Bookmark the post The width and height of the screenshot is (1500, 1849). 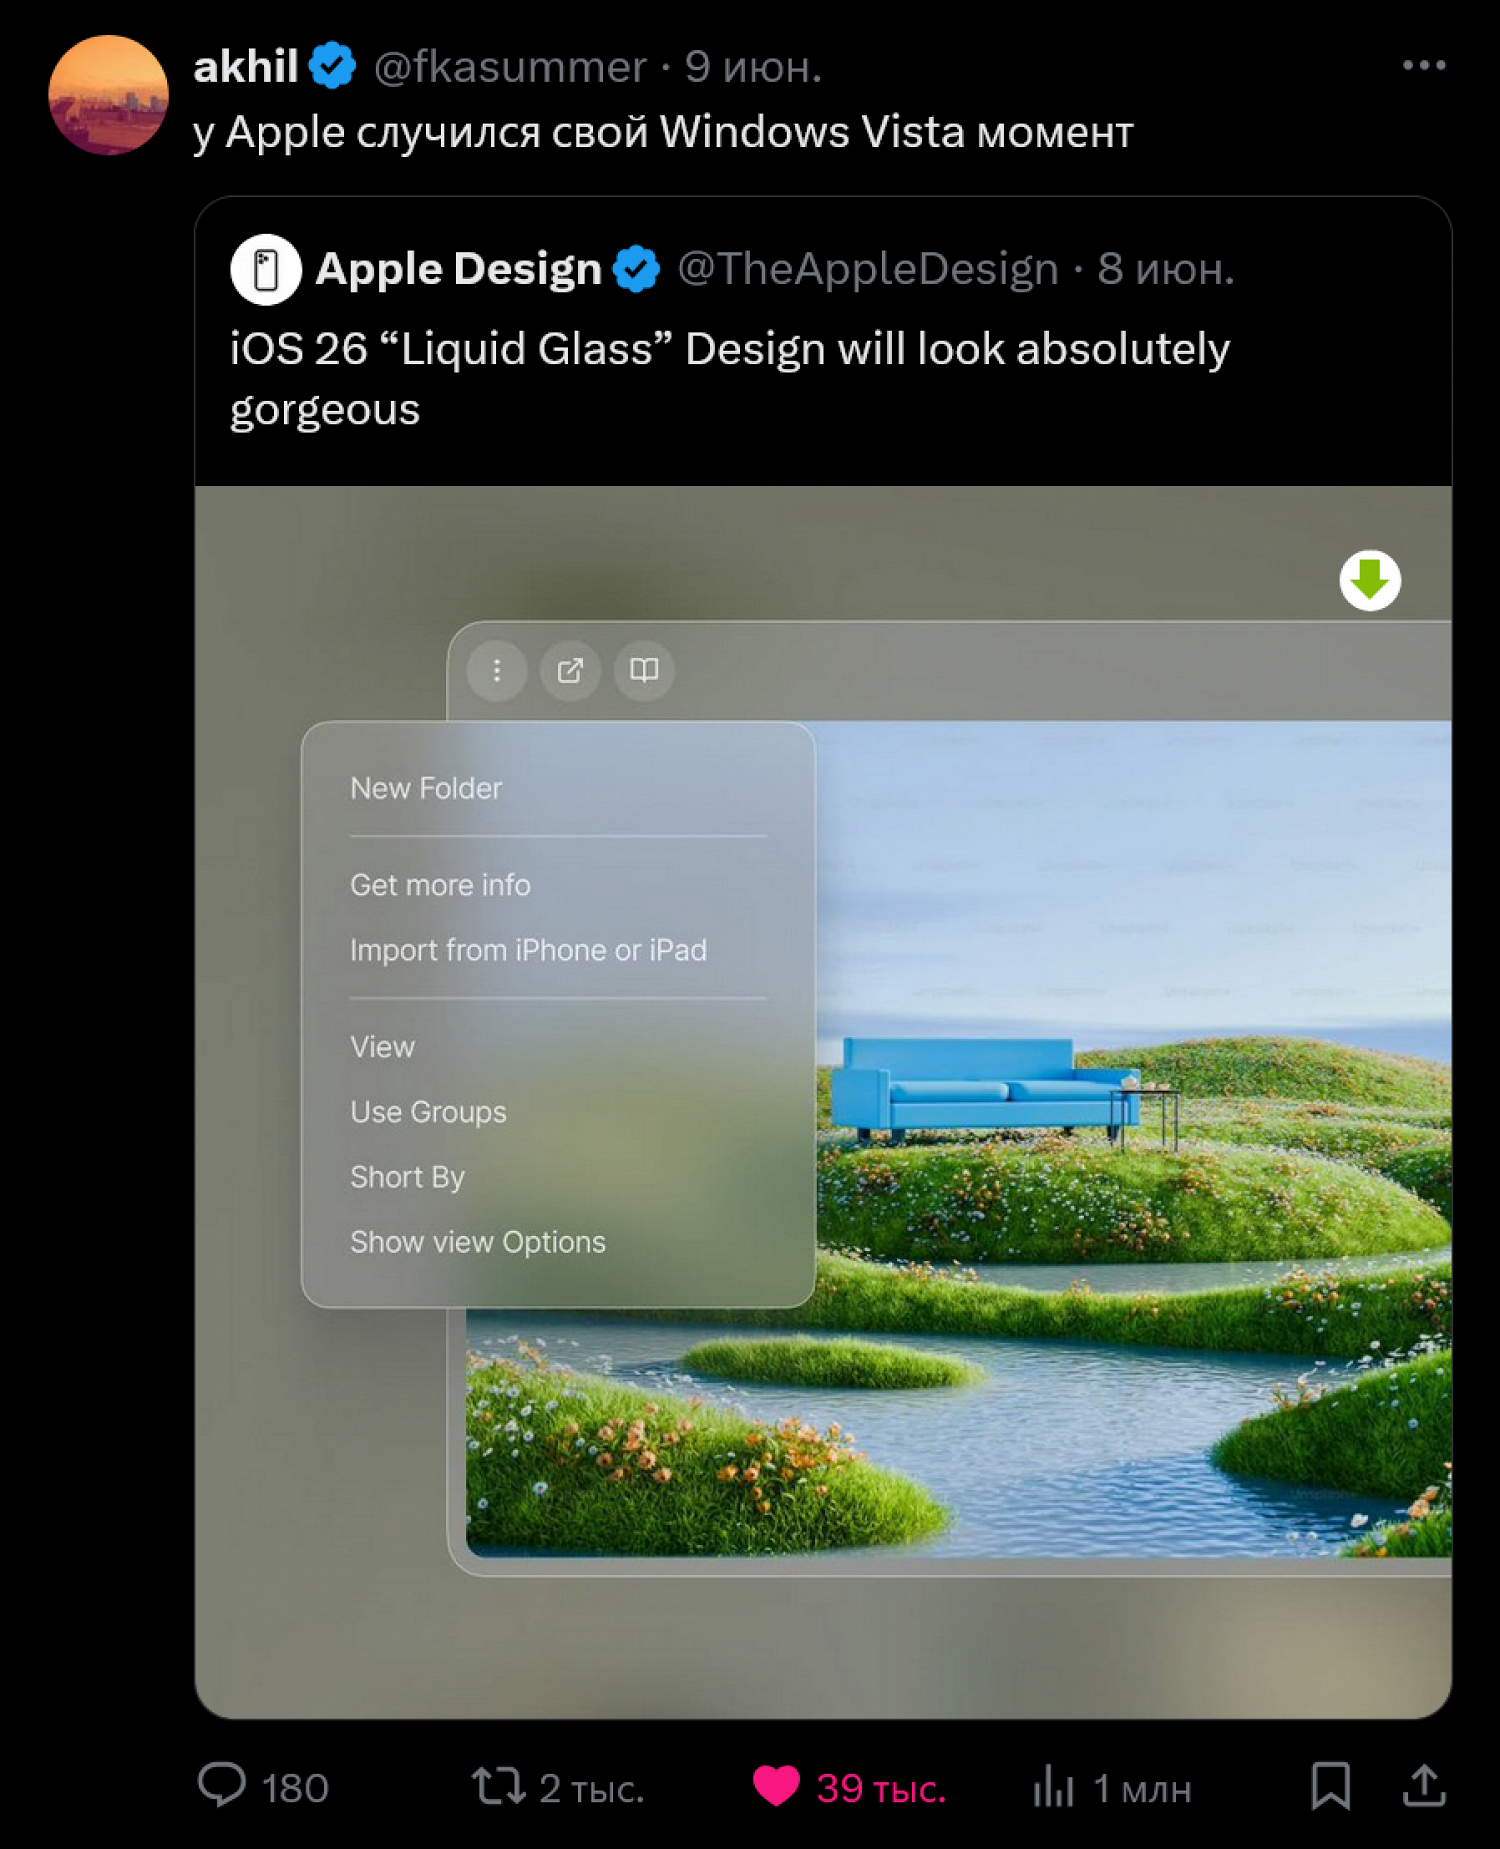(1331, 1786)
